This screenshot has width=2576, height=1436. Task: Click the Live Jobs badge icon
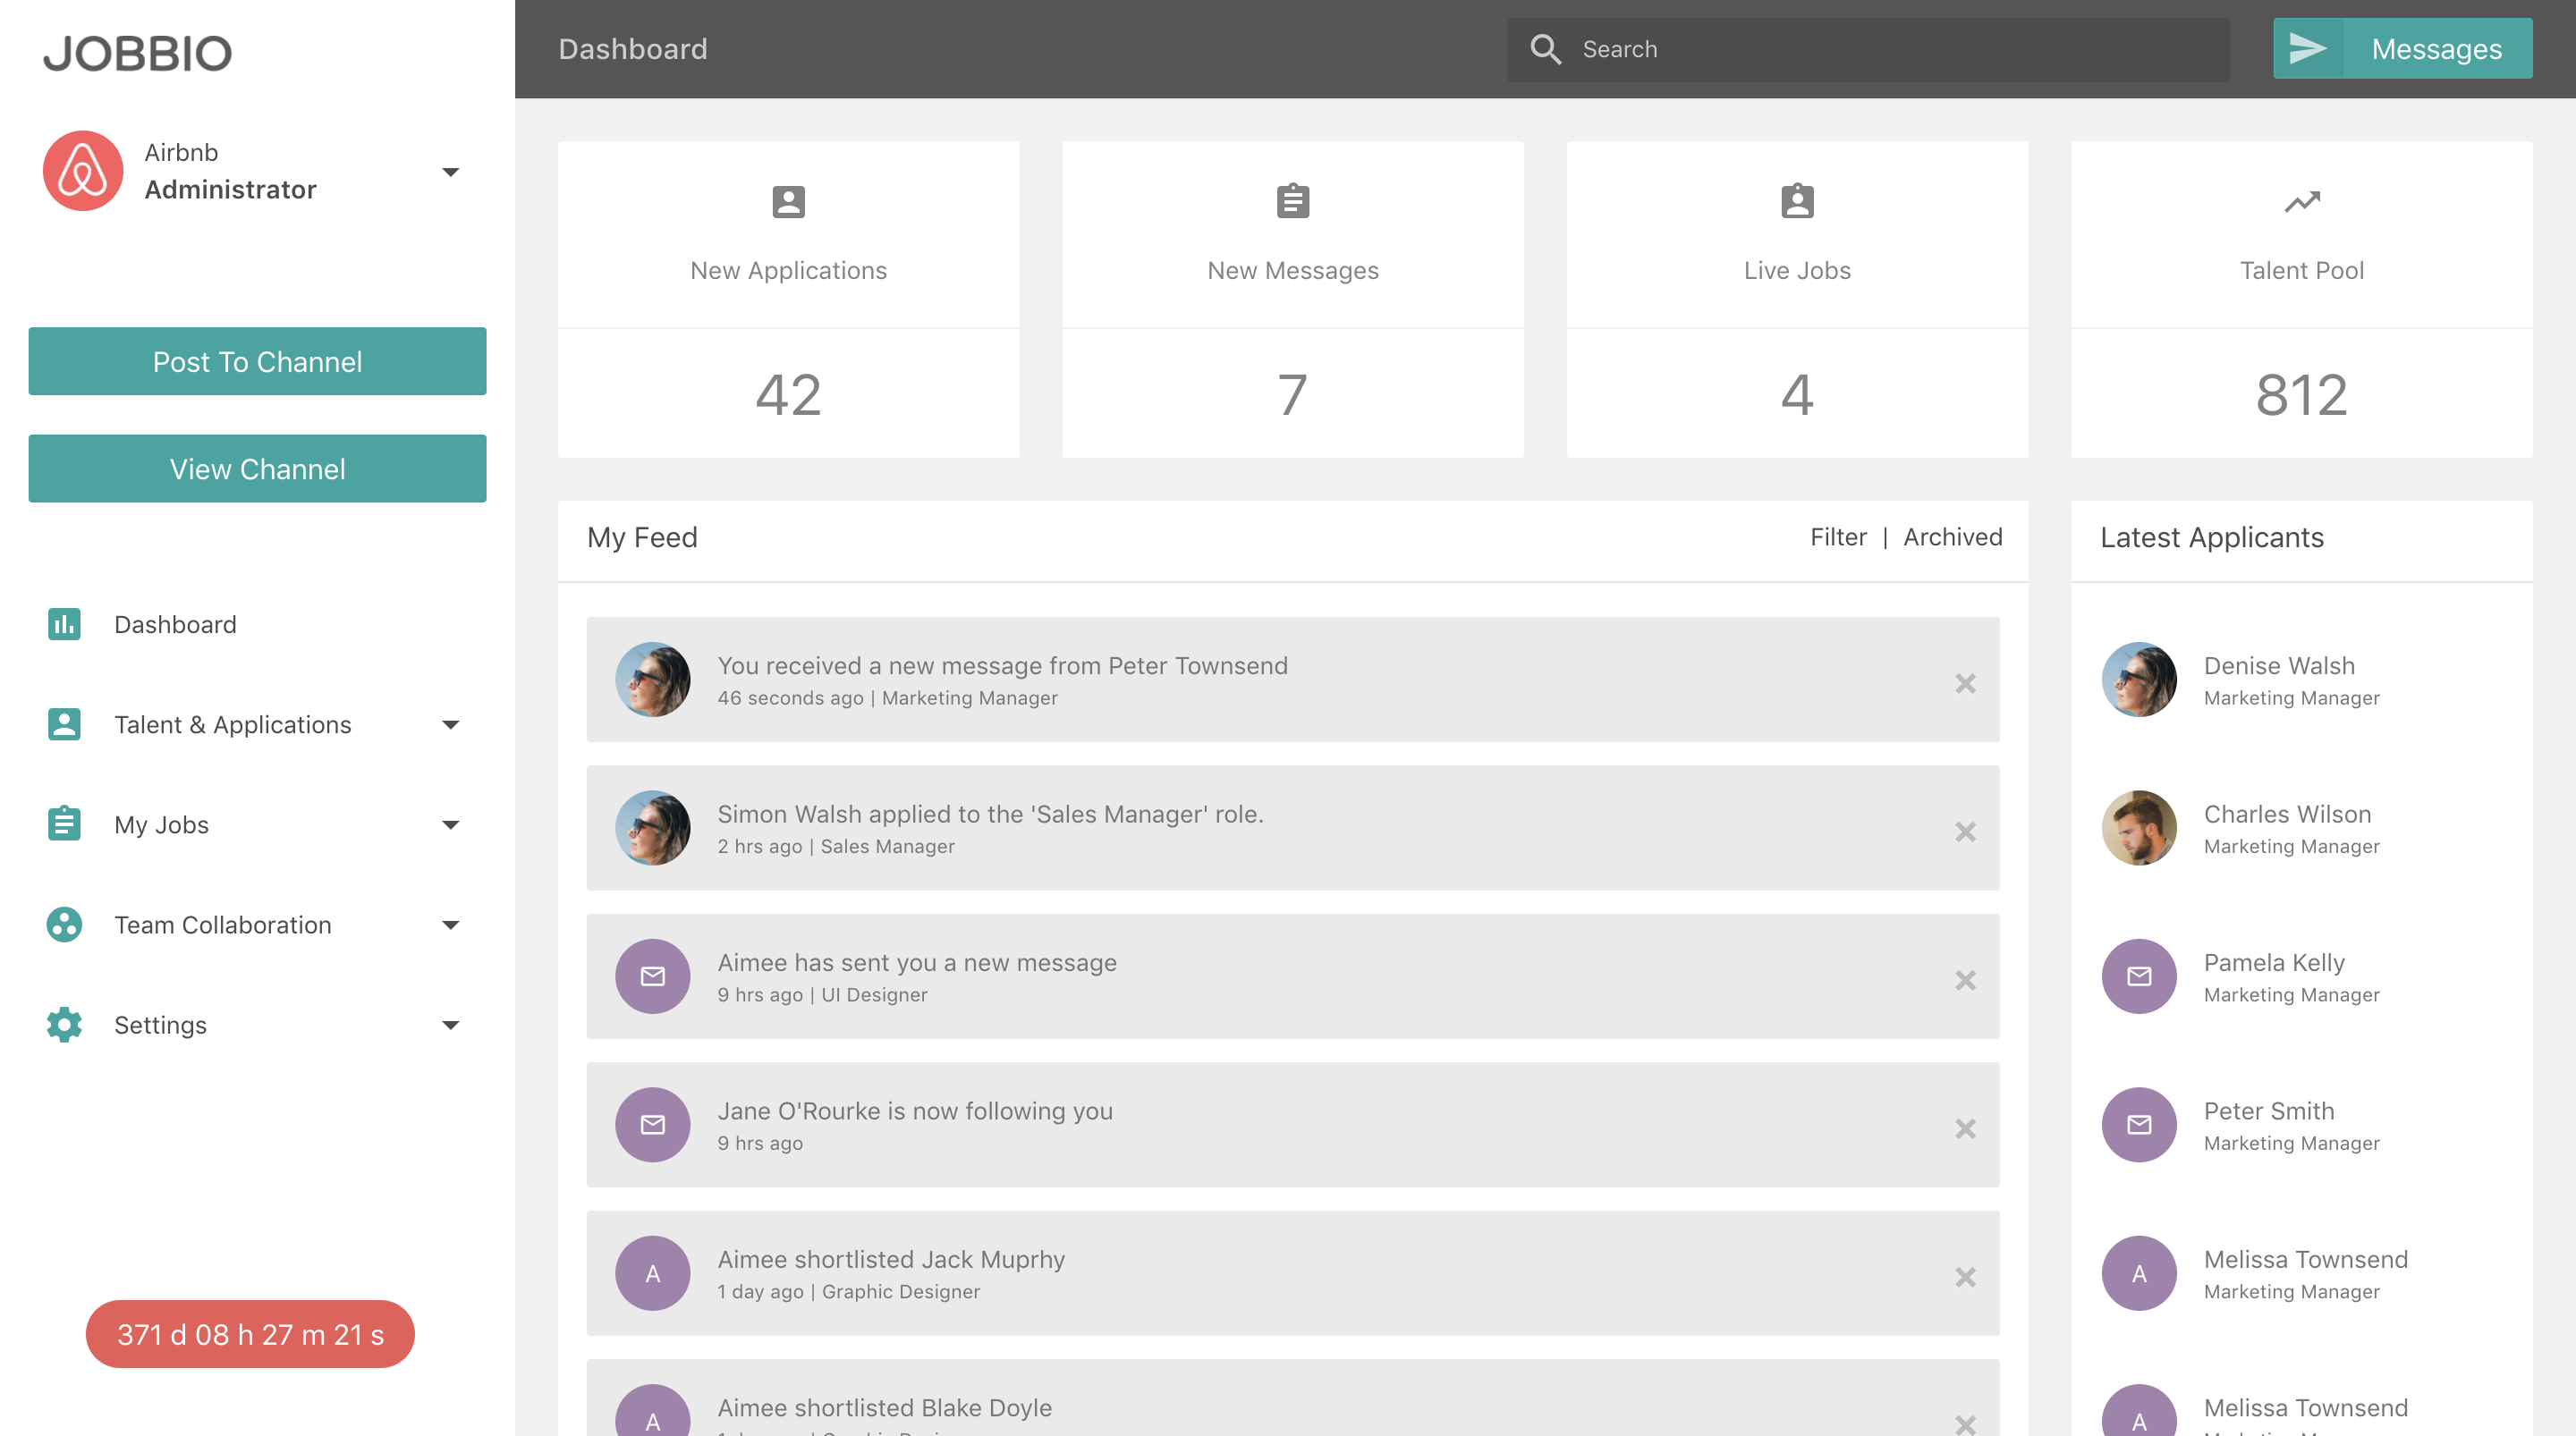coord(1797,201)
